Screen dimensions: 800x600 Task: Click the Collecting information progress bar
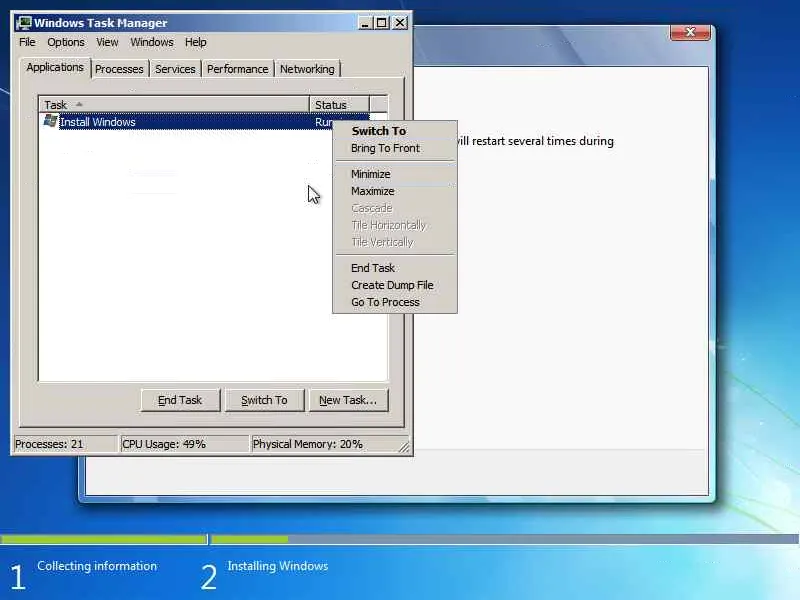tap(104, 539)
